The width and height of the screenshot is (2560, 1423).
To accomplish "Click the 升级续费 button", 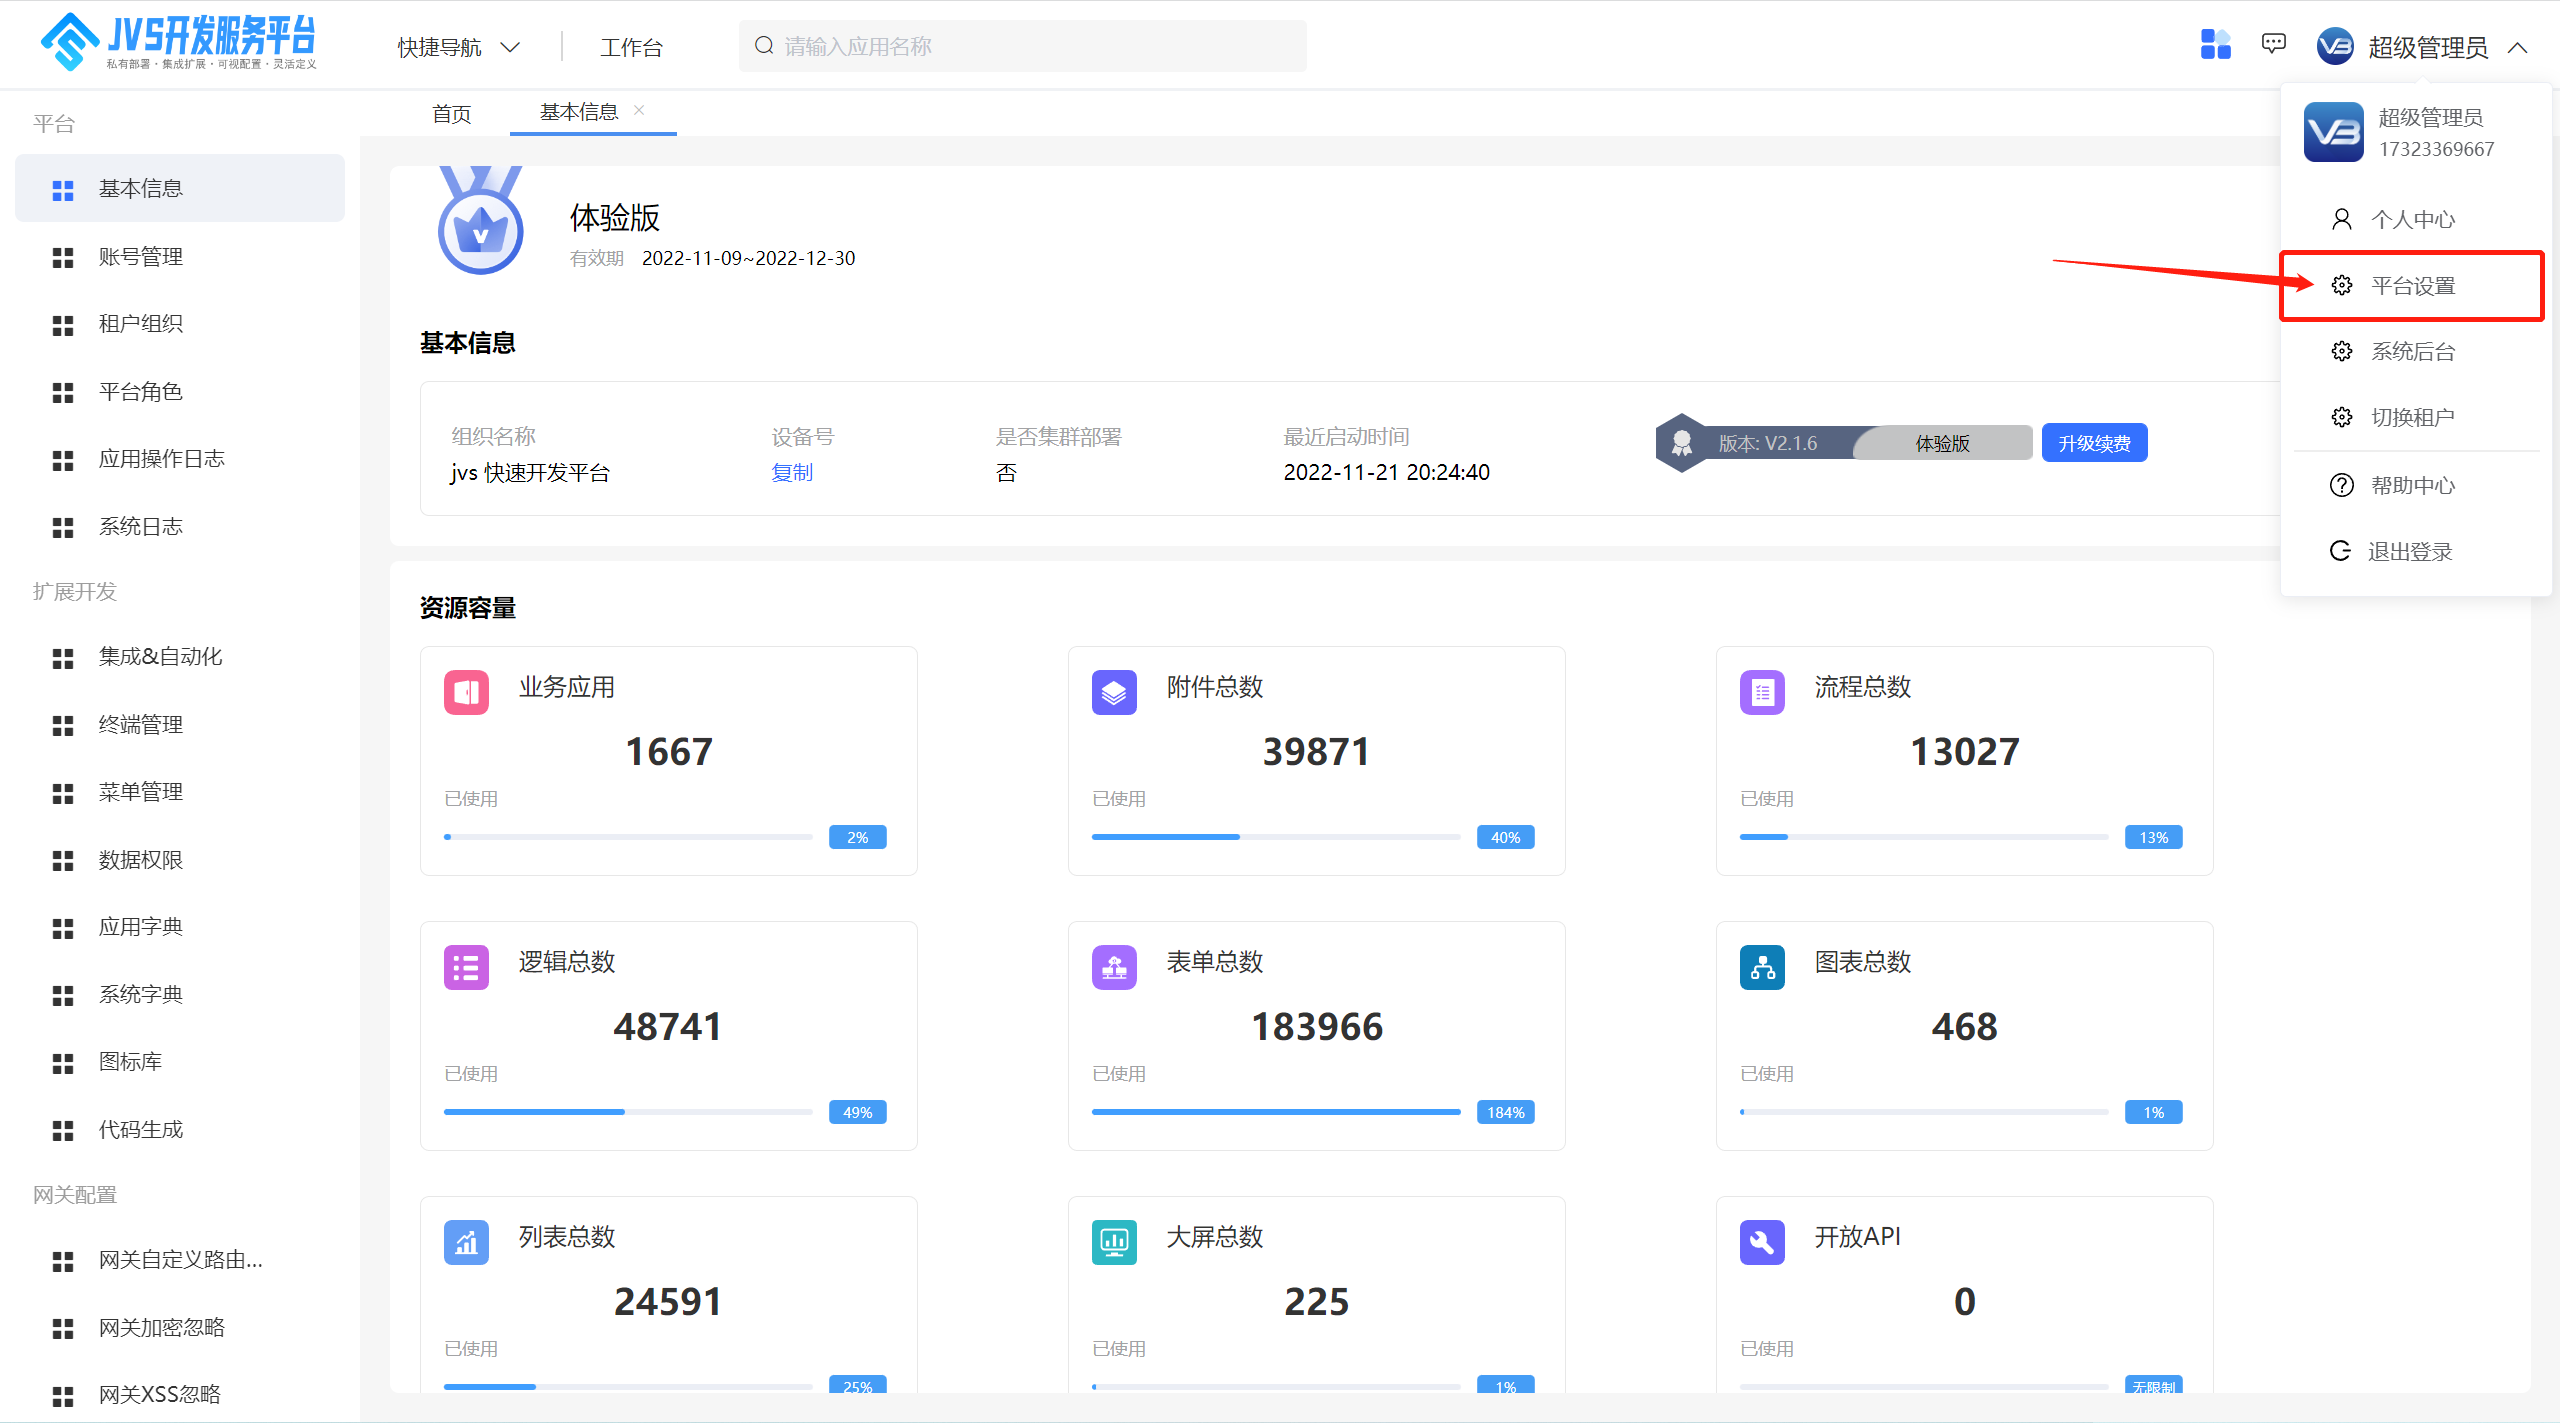I will [2094, 443].
